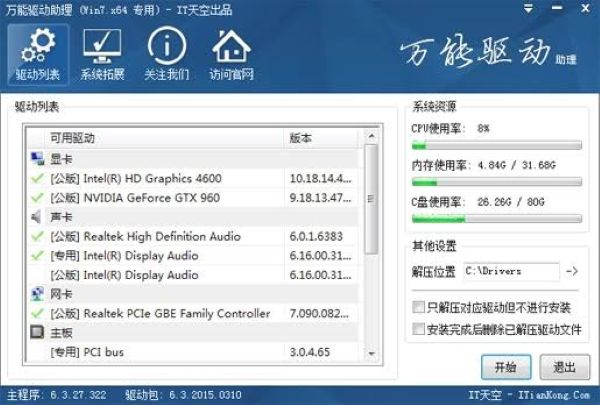Select the 主板 category row
Screen dimensions: 600x405
[194, 332]
